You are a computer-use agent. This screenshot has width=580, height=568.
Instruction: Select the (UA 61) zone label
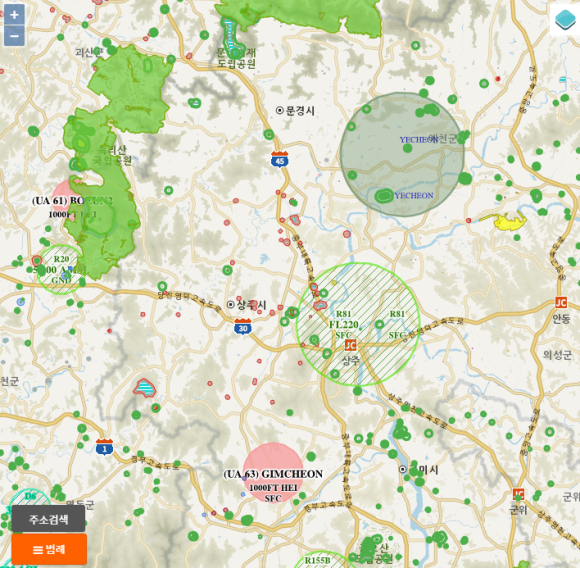coord(72,201)
